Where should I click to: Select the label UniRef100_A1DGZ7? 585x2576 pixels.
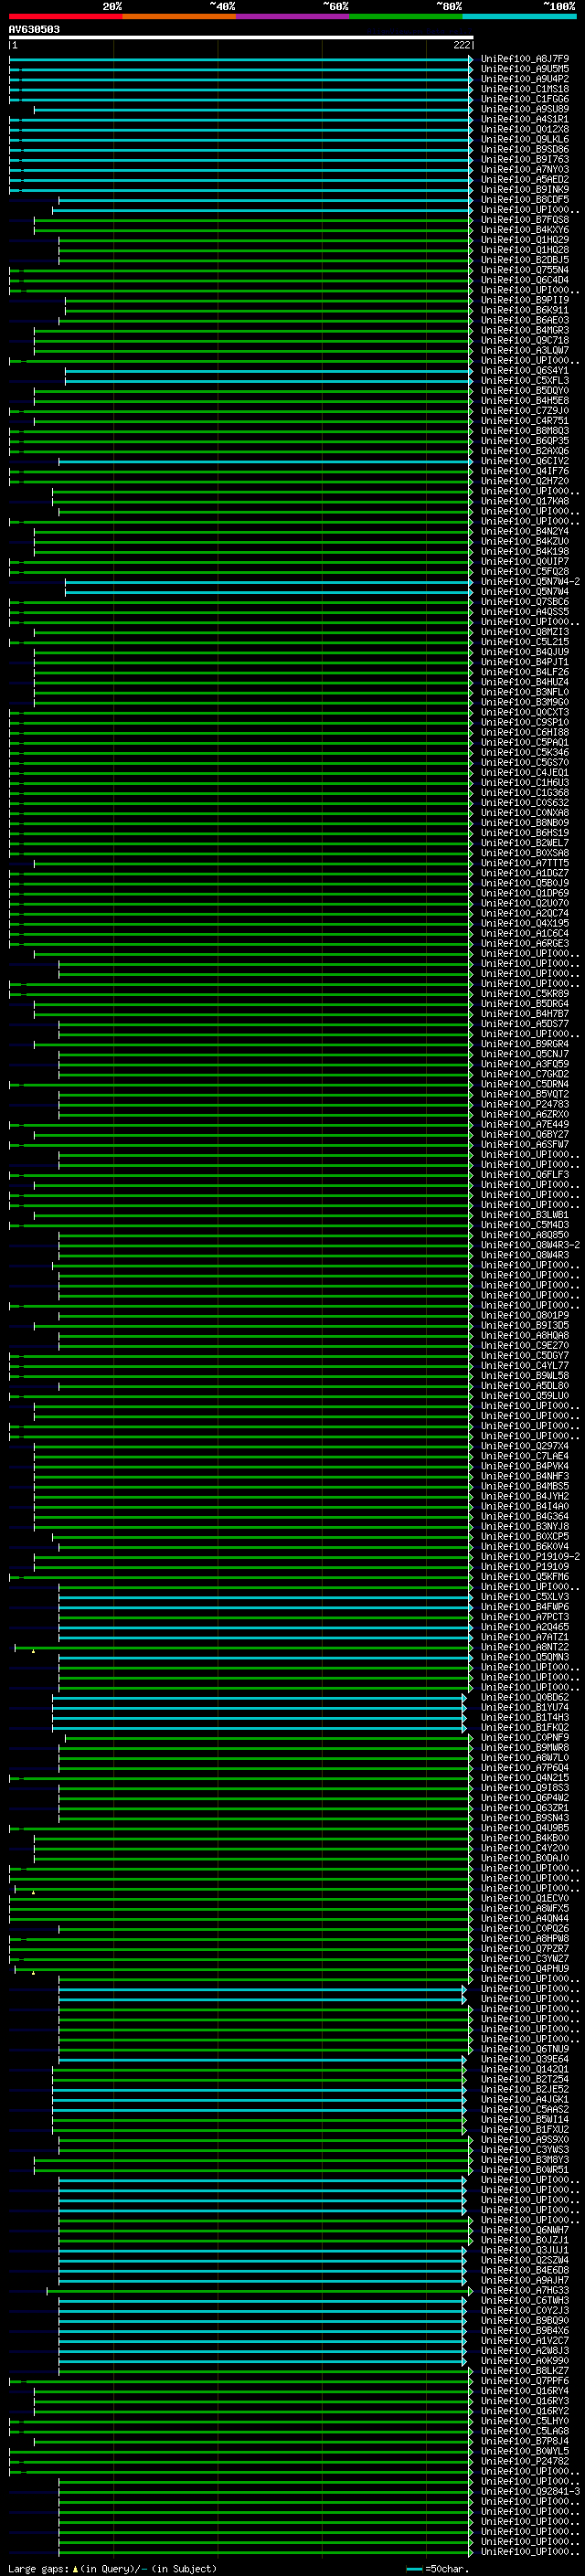pos(525,873)
